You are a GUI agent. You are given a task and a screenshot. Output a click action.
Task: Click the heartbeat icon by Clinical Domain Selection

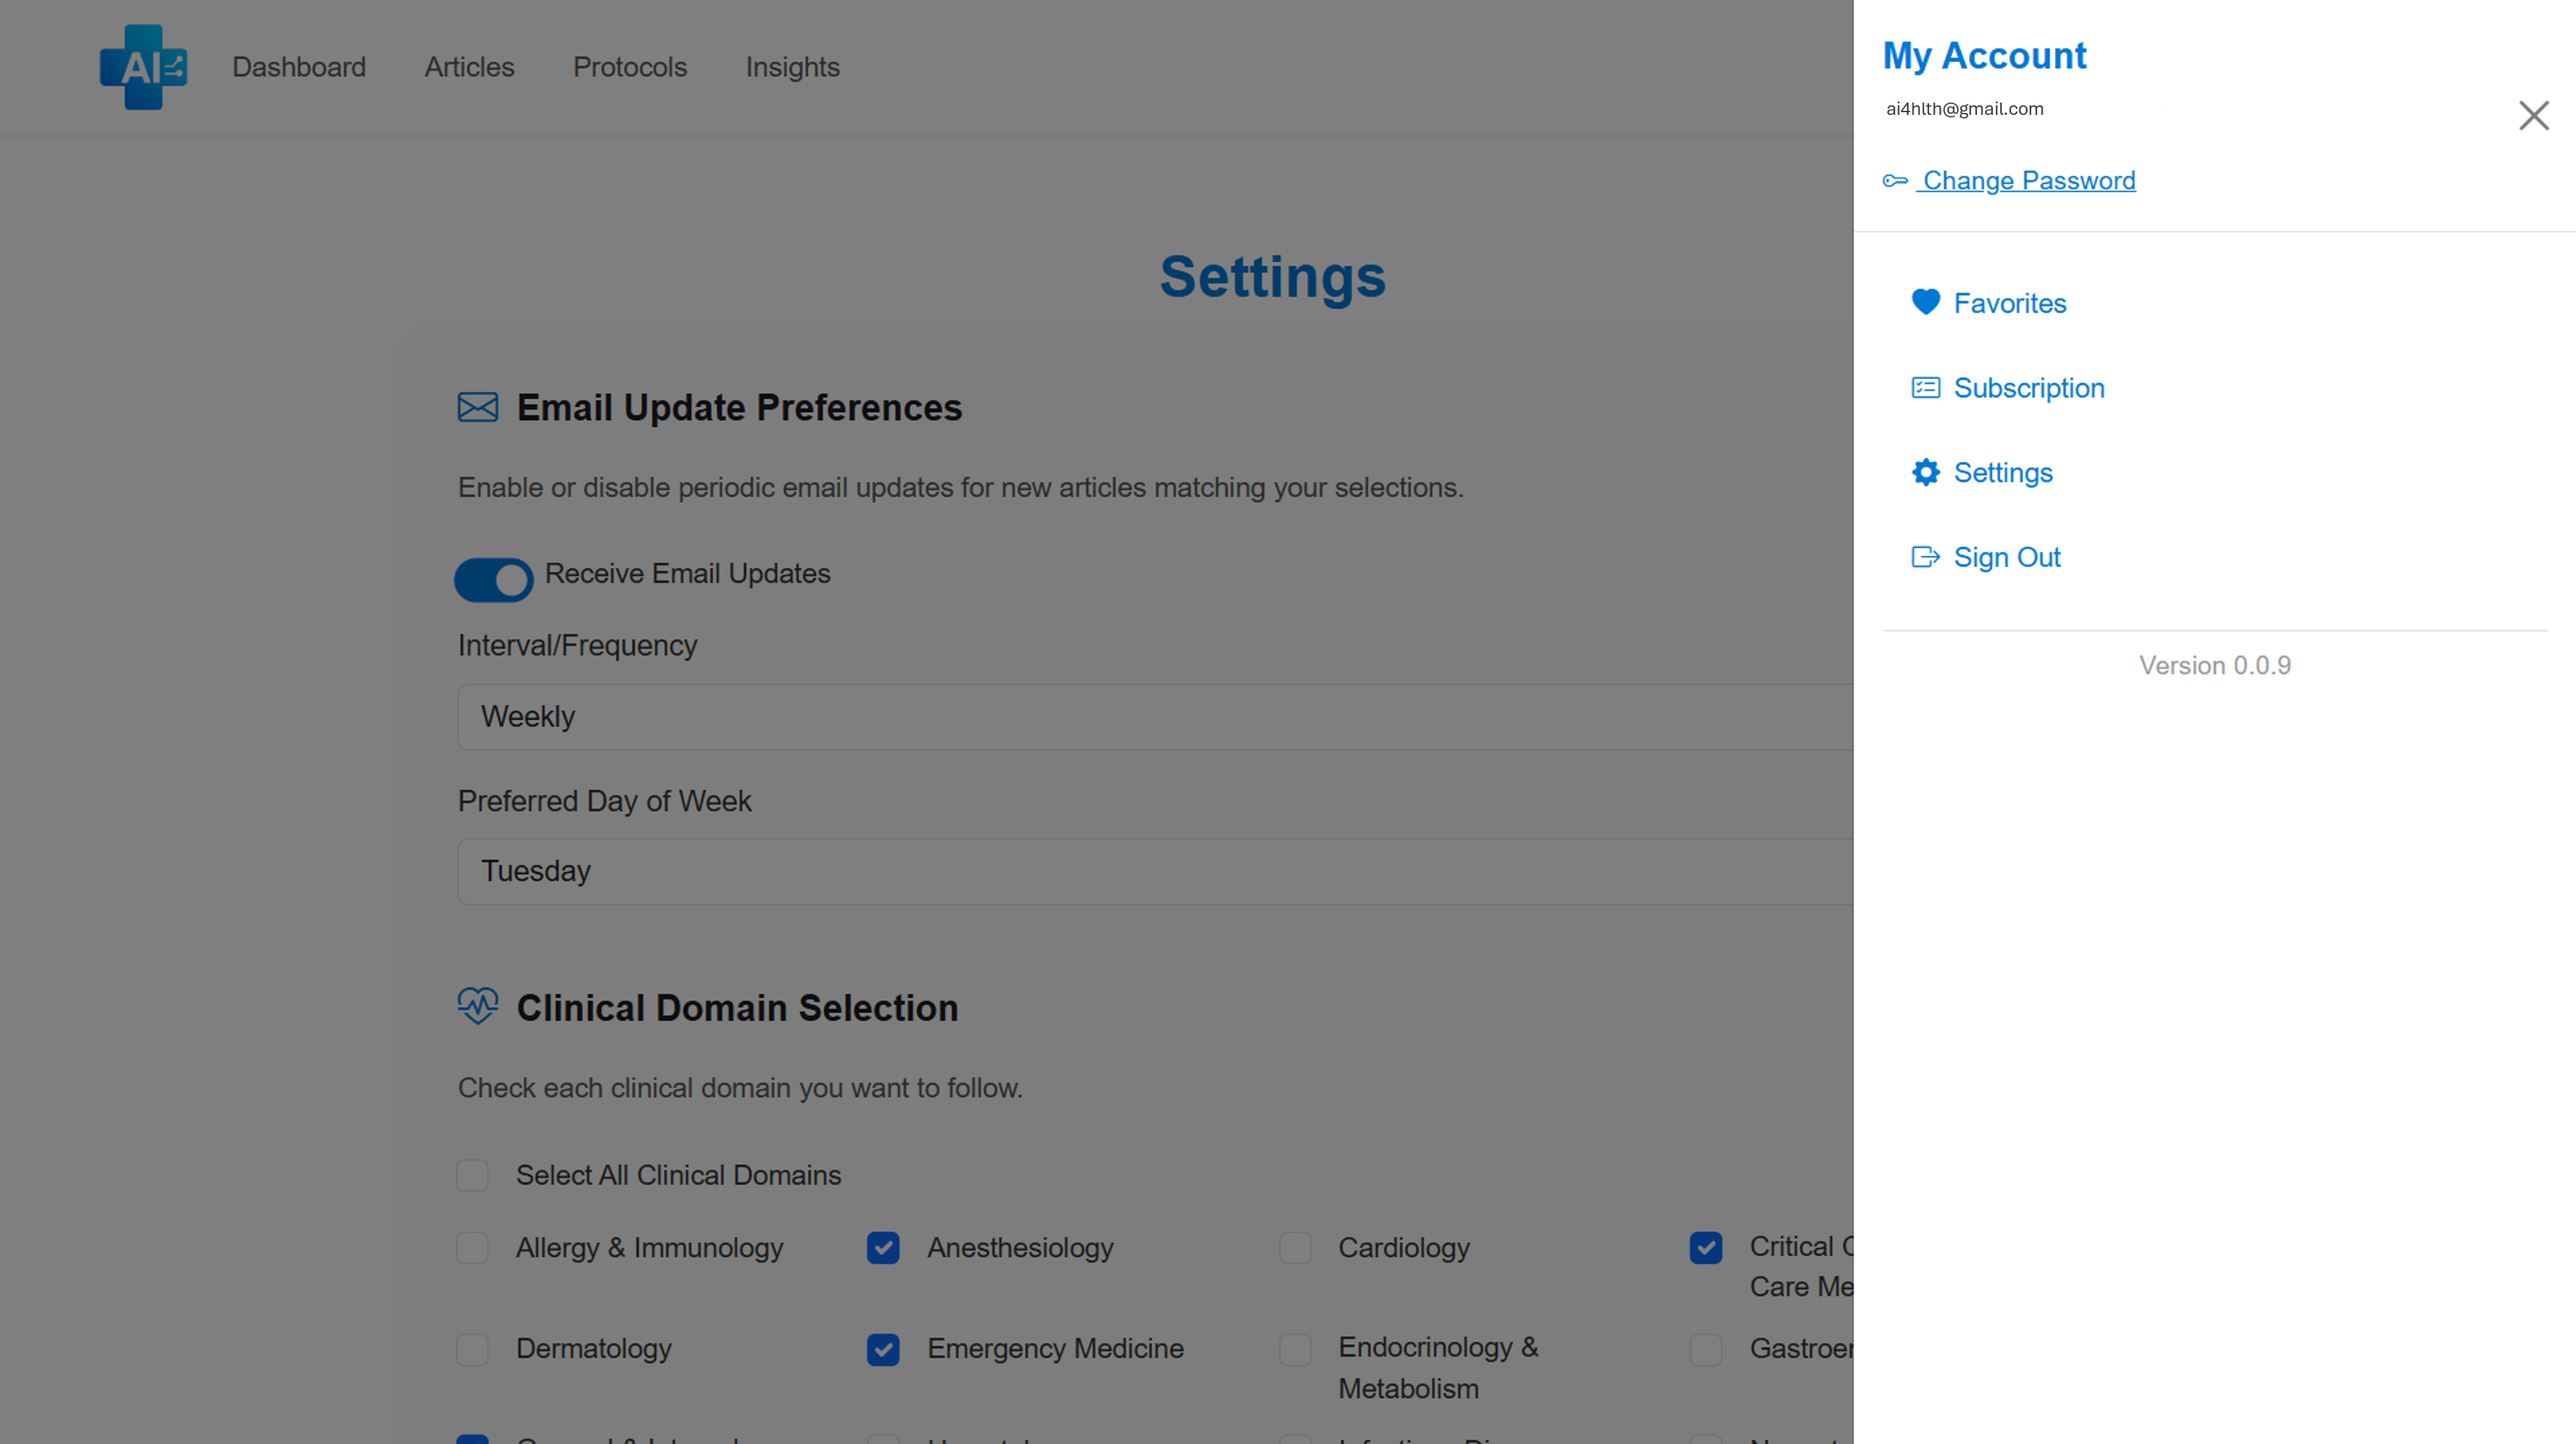click(478, 1006)
